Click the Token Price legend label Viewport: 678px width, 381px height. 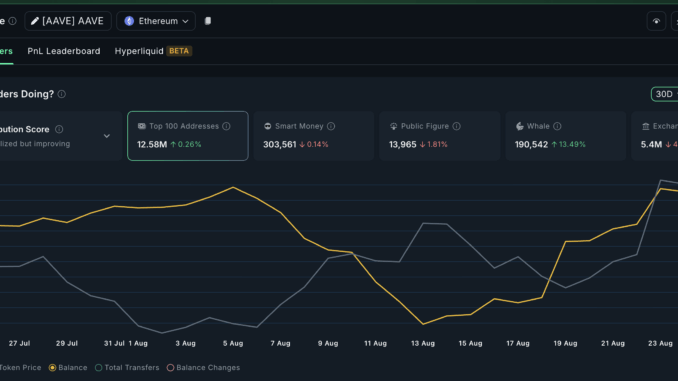pos(20,368)
